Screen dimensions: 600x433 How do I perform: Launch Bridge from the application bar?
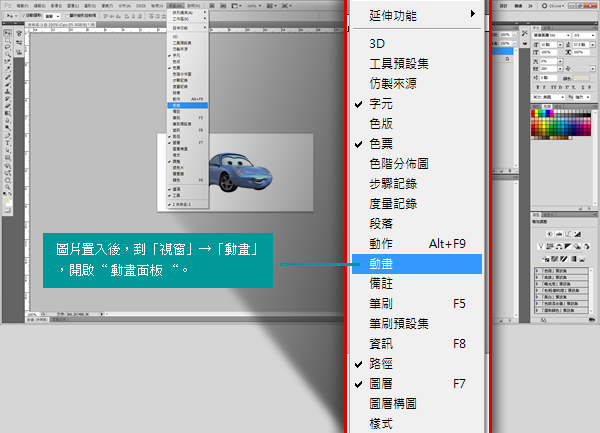click(212, 6)
